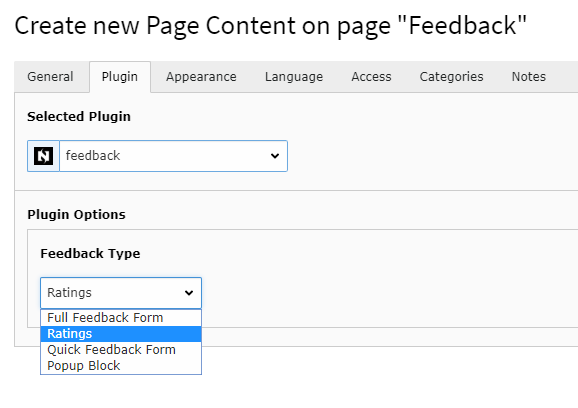Open the General tab

point(50,77)
